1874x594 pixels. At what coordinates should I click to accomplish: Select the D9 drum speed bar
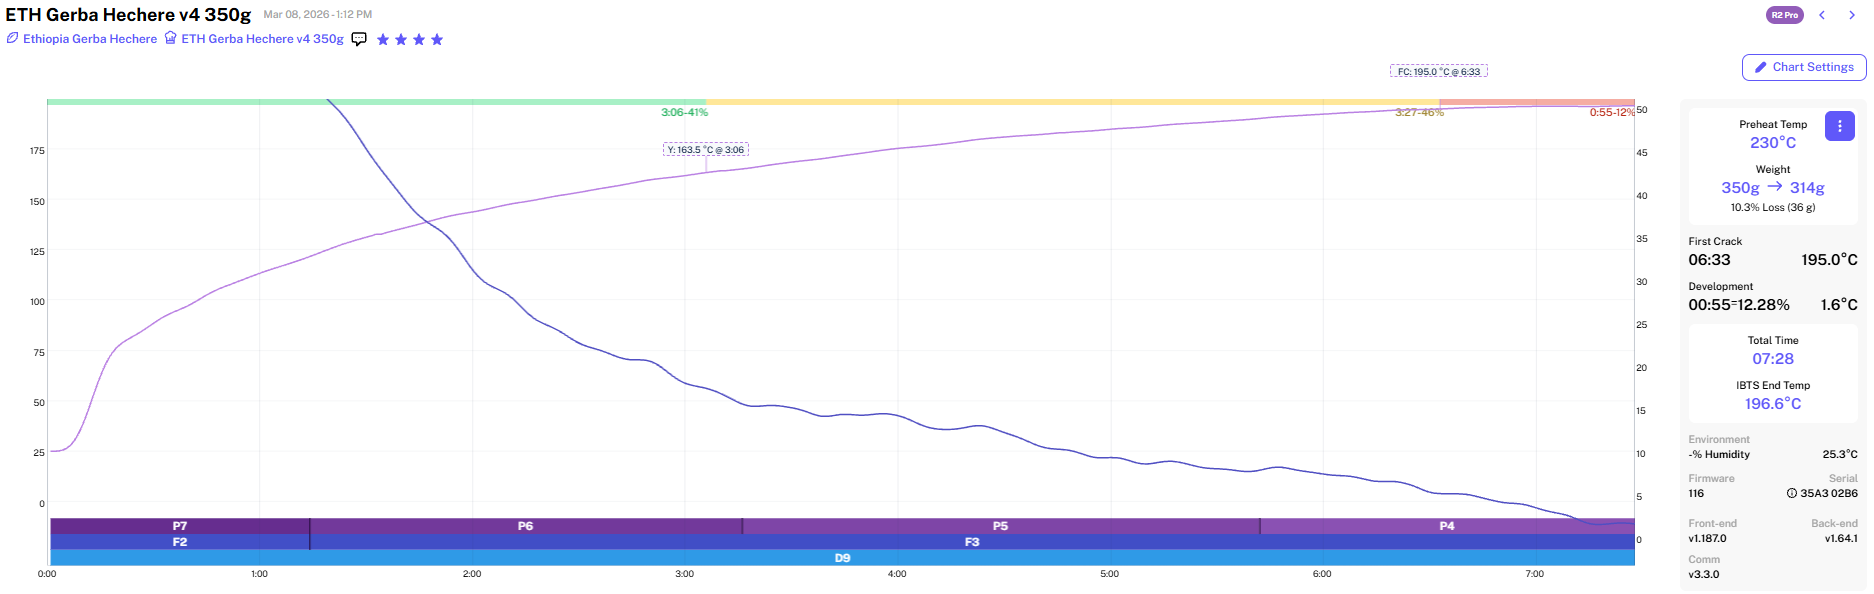tap(842, 558)
